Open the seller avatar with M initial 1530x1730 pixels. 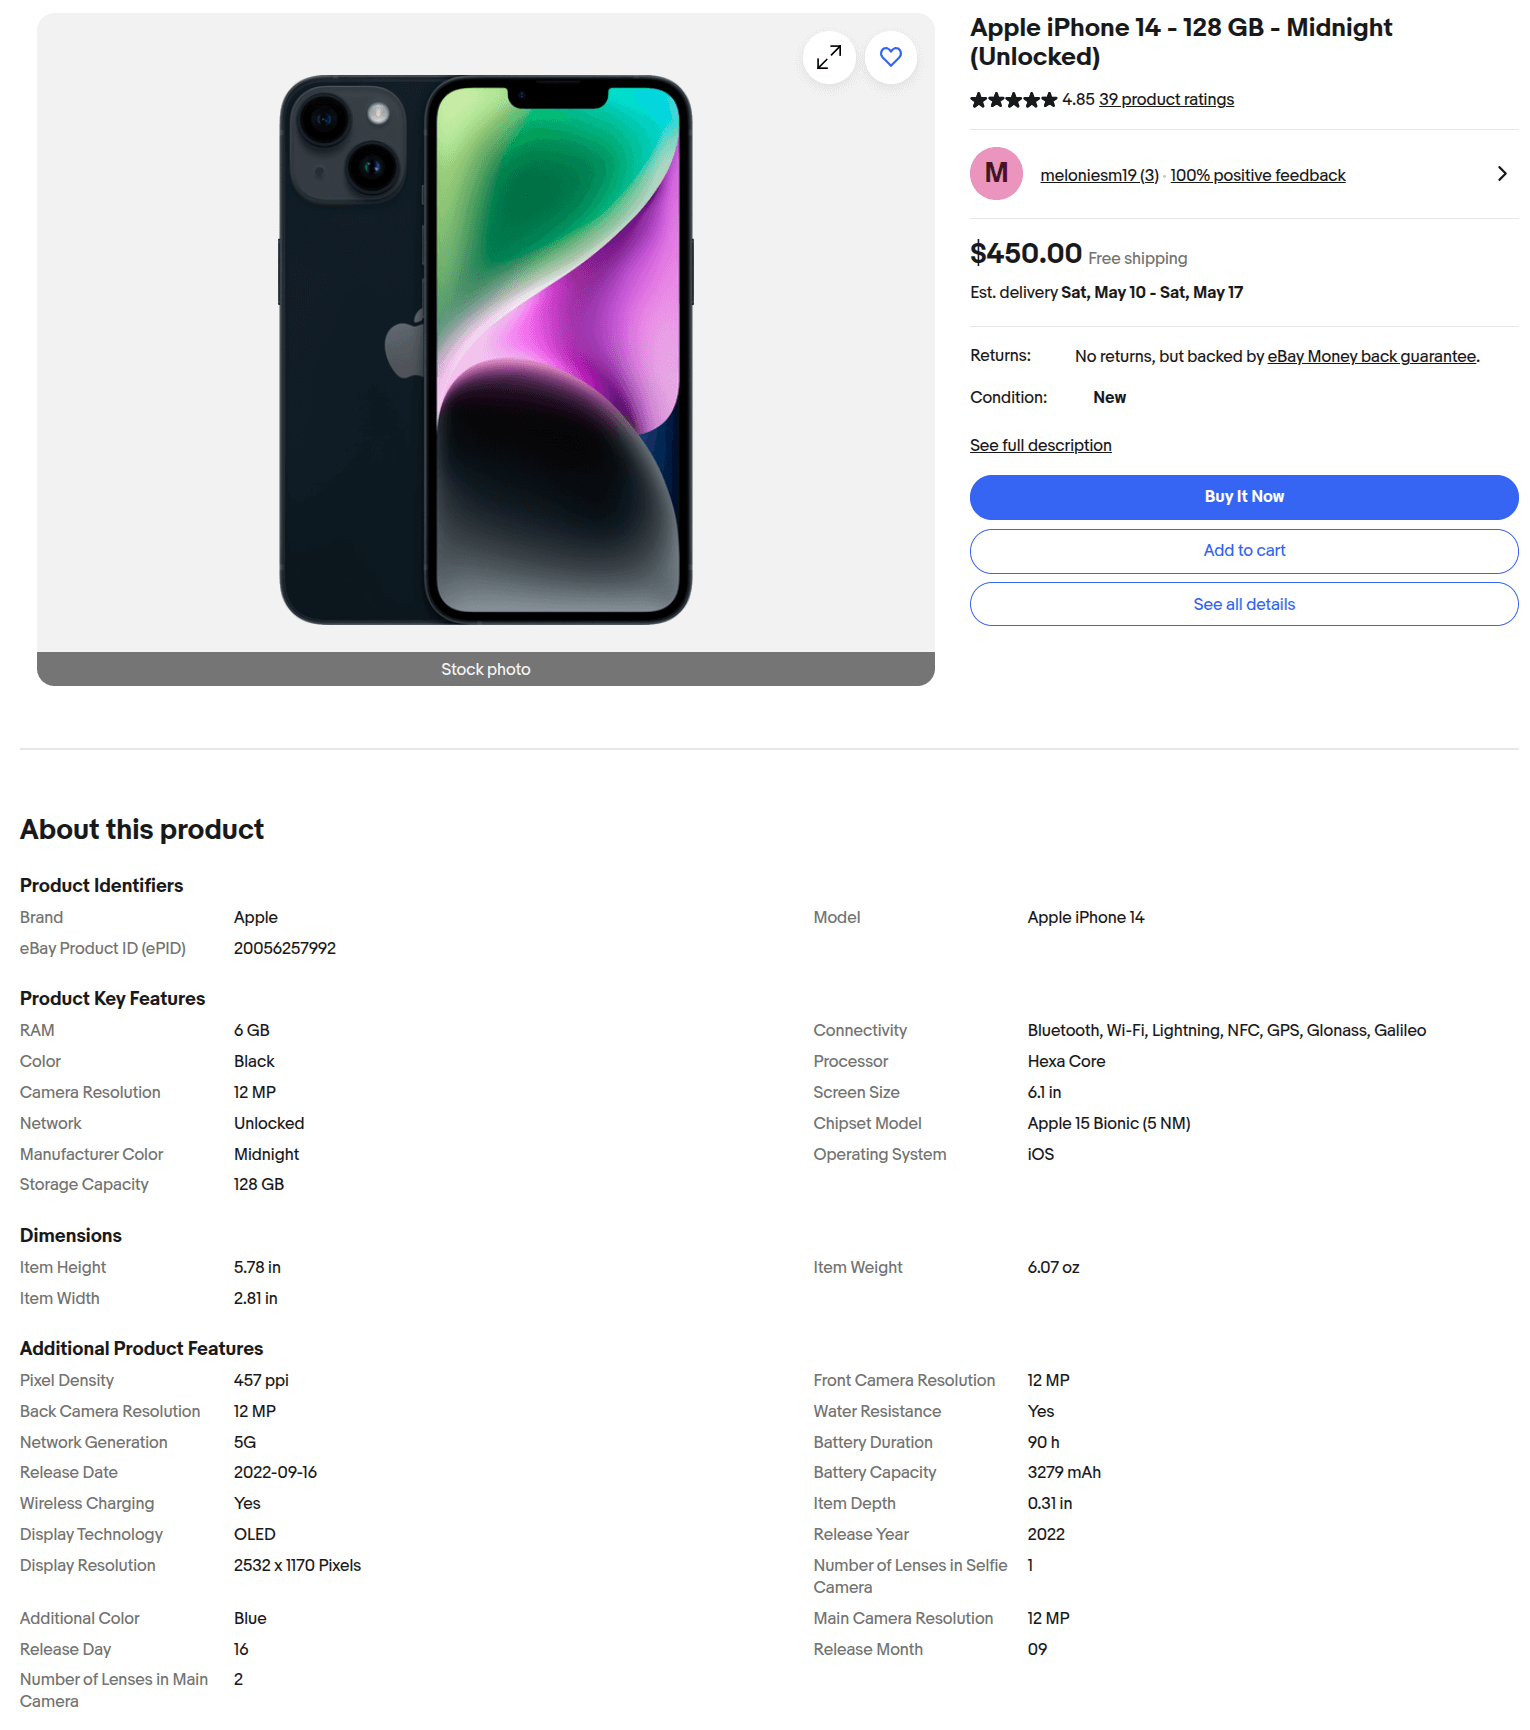(x=995, y=173)
